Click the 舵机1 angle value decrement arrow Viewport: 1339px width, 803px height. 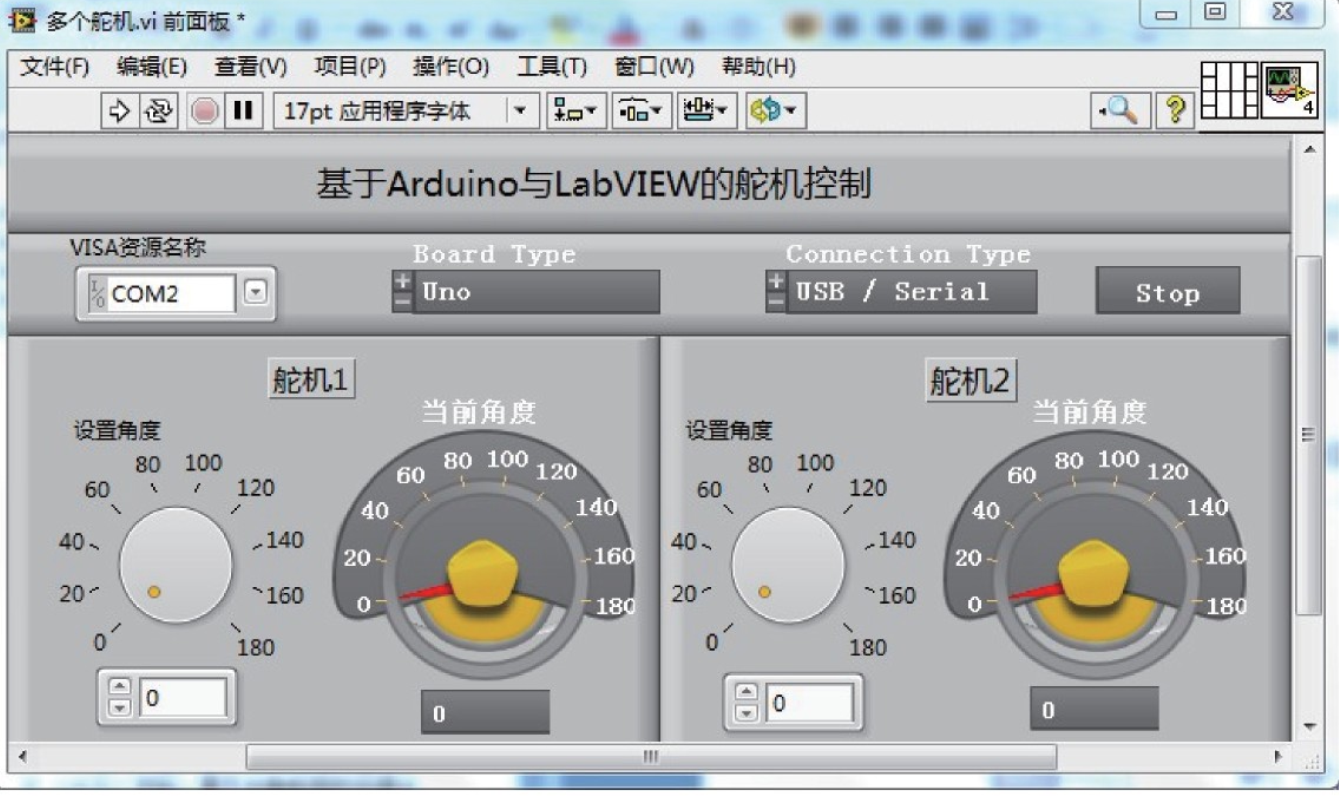(119, 707)
